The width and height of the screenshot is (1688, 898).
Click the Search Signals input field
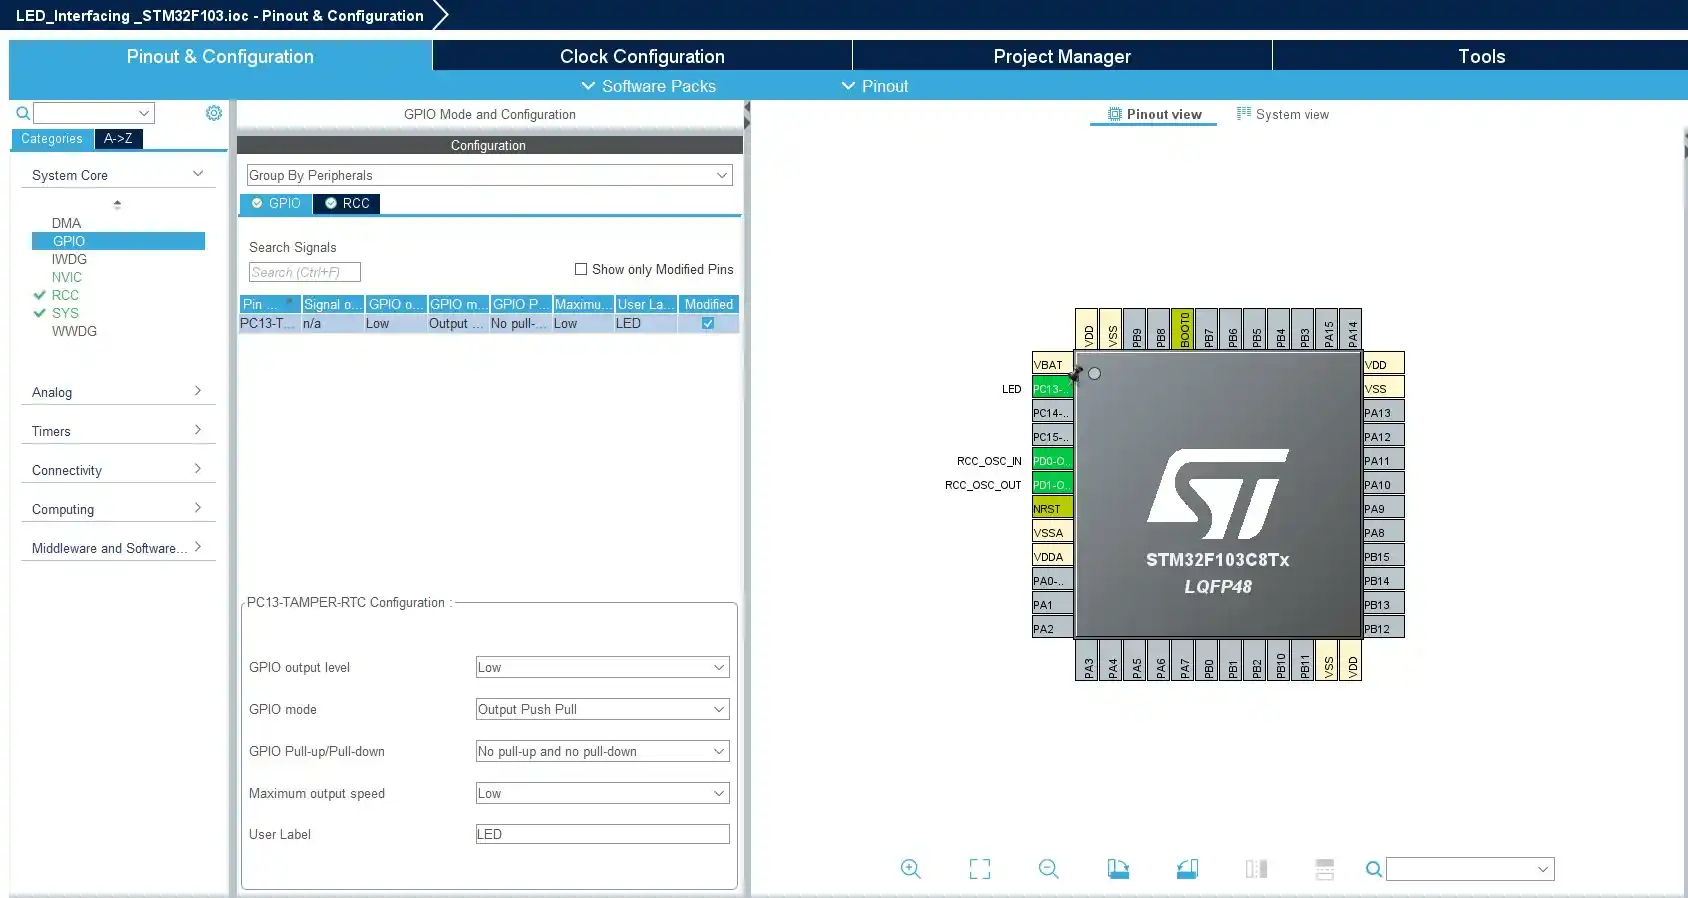tap(304, 272)
